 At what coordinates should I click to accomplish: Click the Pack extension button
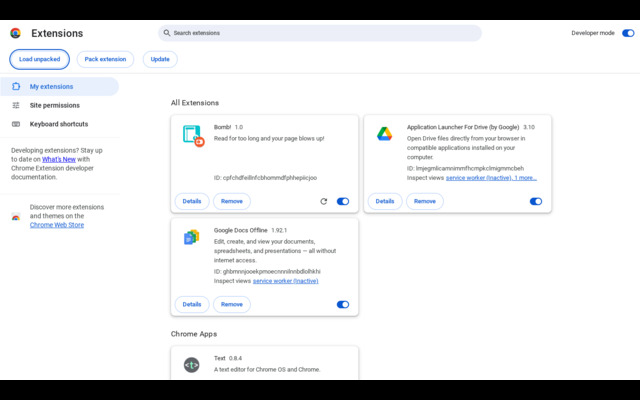[x=105, y=59]
